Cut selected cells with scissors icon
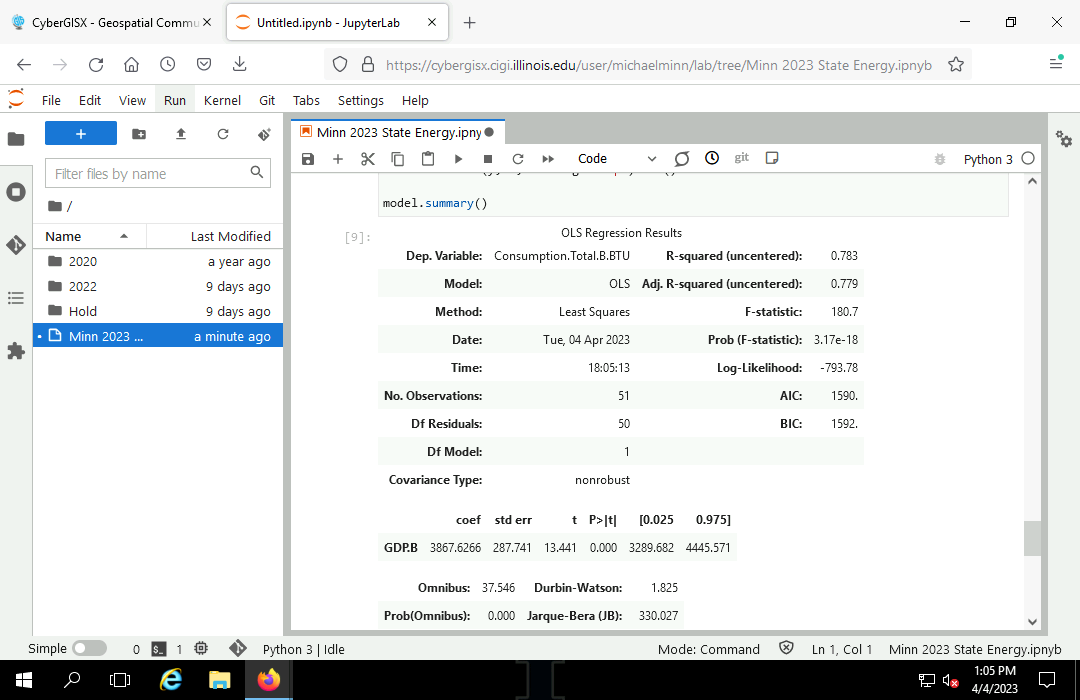Screen dimensions: 1080x700 pos(367,159)
